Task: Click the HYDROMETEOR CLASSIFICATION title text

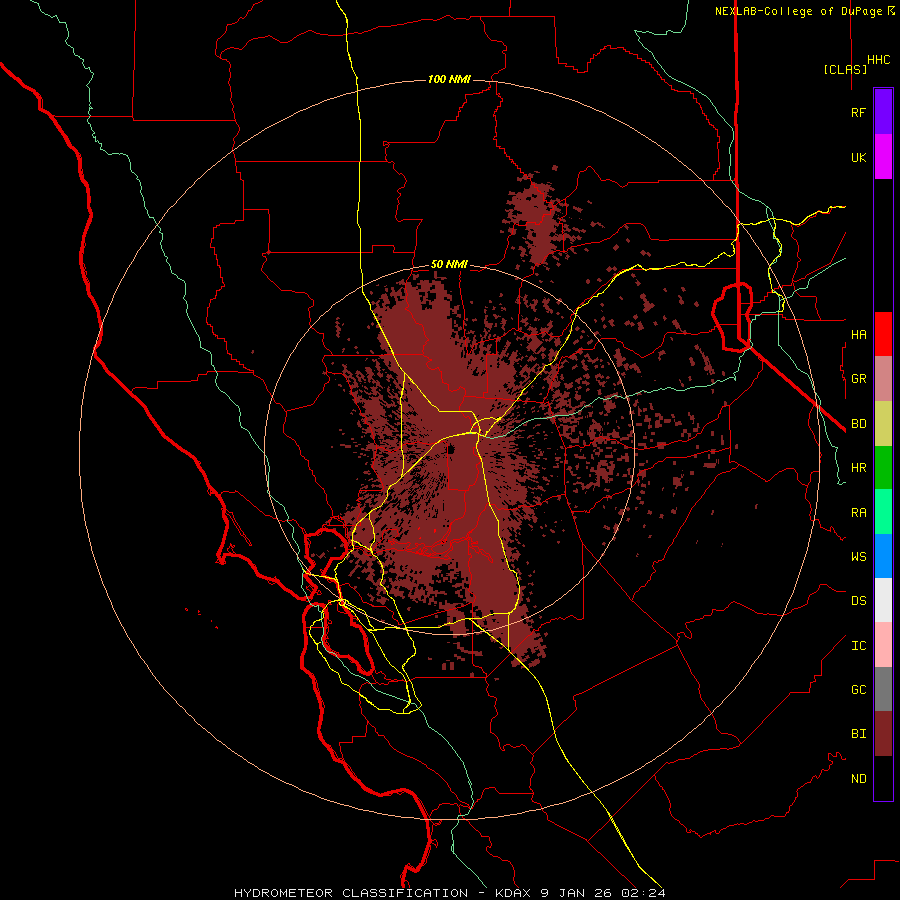Action: click(x=351, y=893)
